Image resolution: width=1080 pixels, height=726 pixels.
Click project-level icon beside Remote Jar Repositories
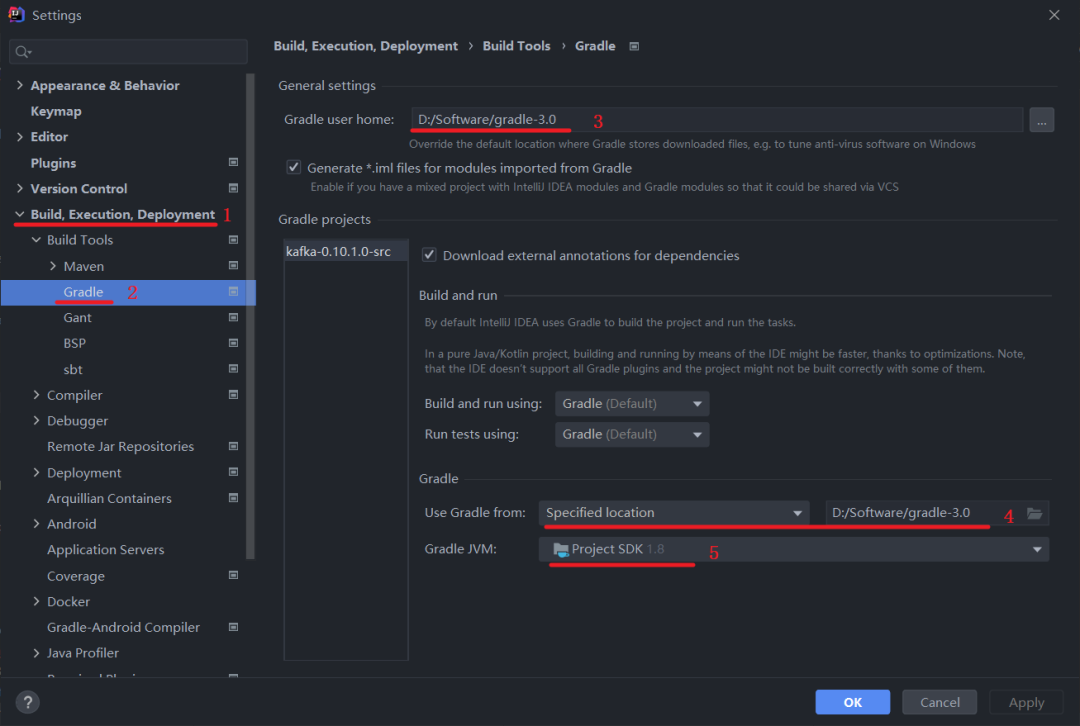click(233, 446)
